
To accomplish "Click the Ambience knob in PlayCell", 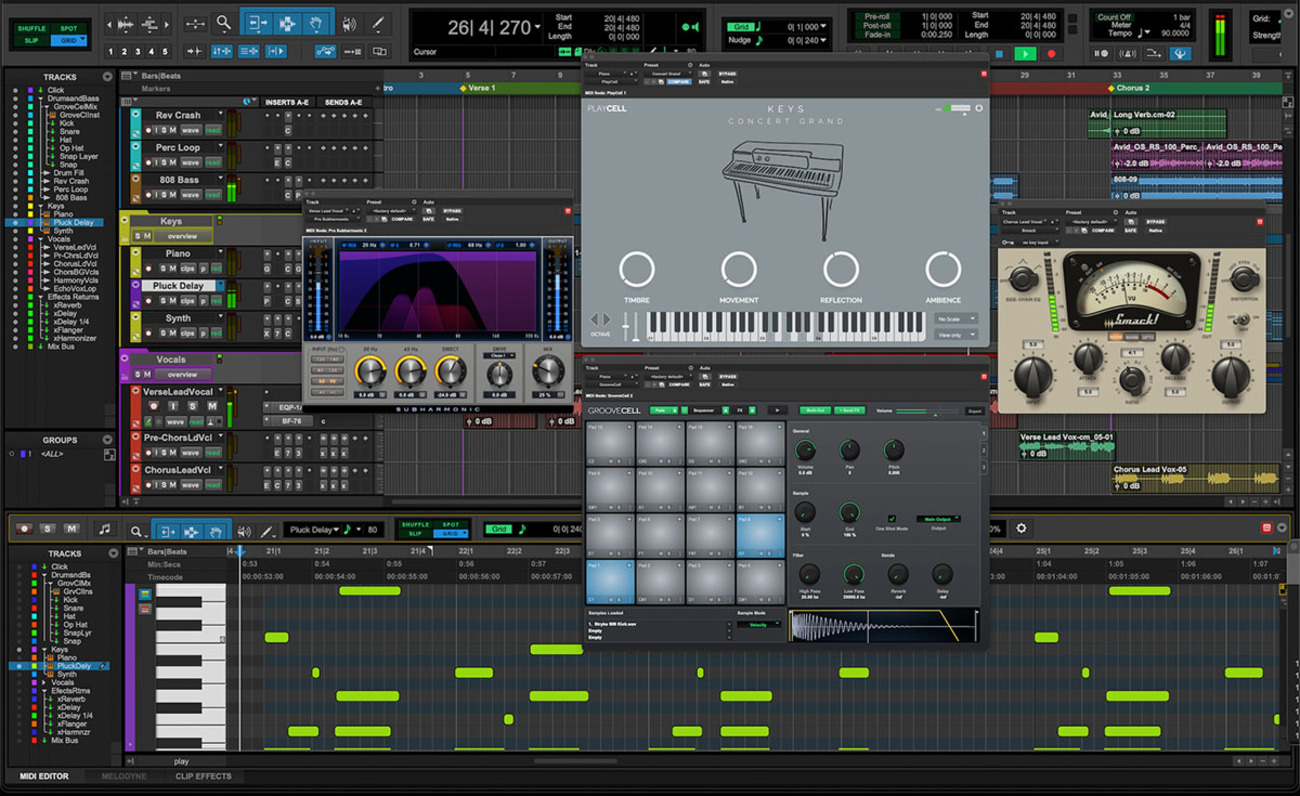I will 943,269.
